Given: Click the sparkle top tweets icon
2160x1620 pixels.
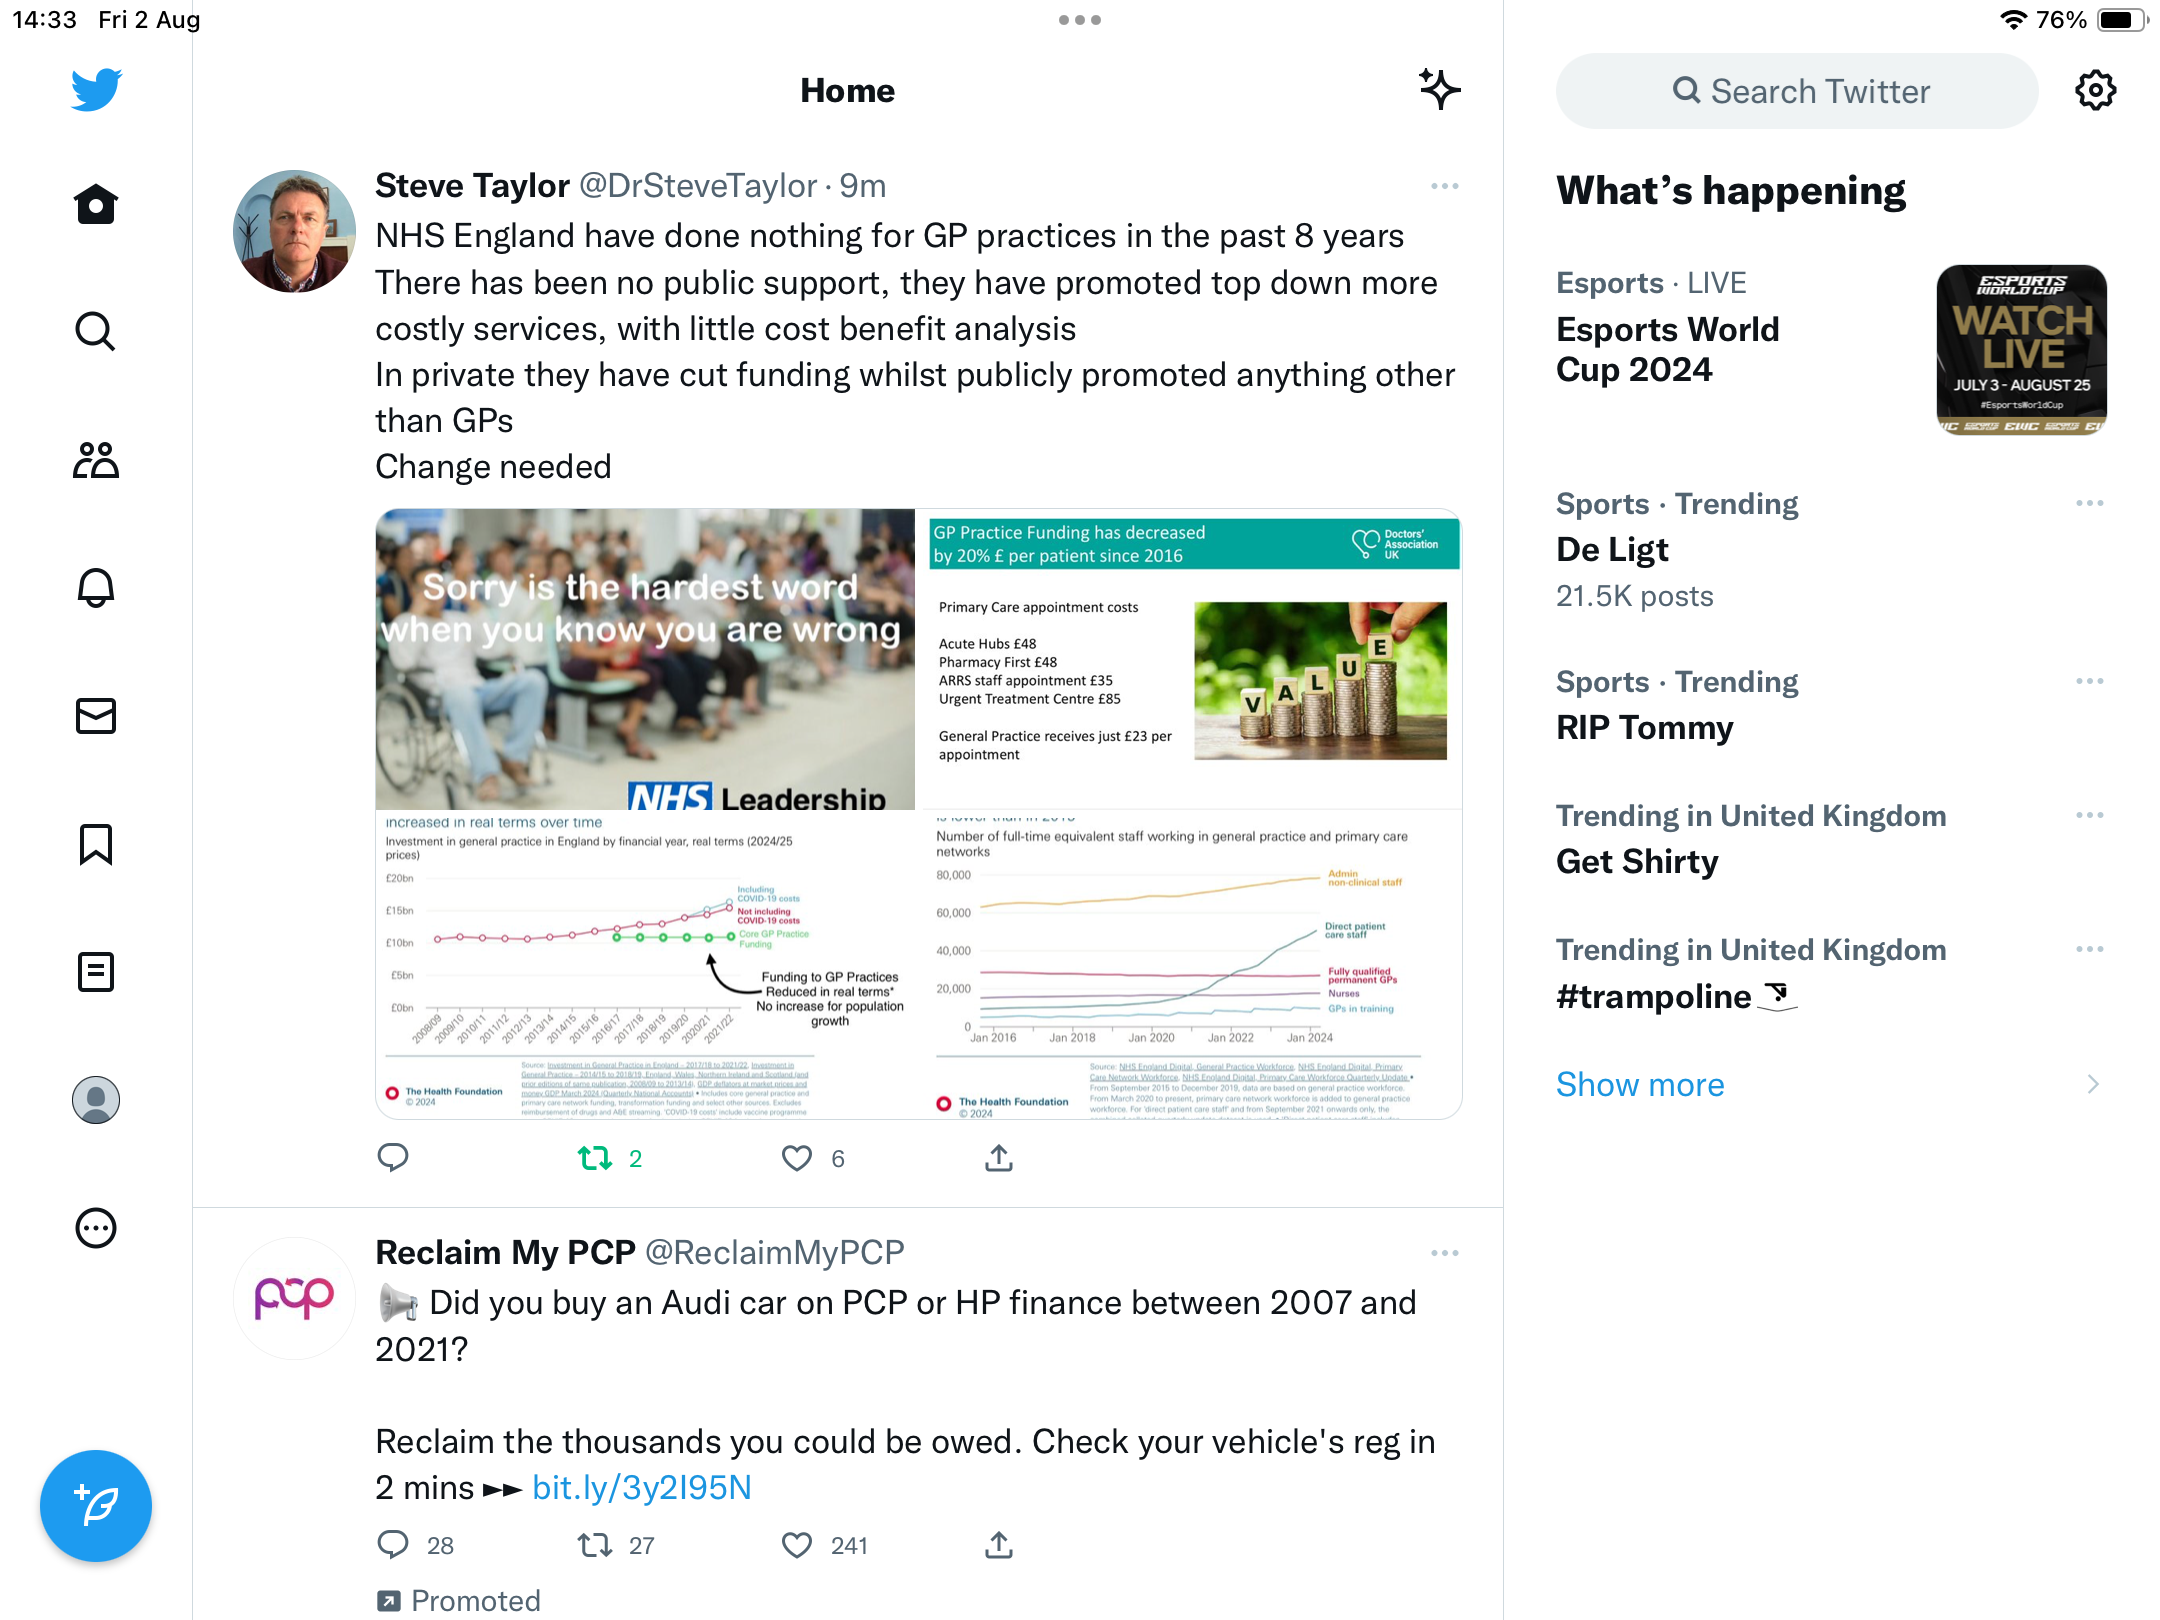Looking at the screenshot, I should [1440, 90].
